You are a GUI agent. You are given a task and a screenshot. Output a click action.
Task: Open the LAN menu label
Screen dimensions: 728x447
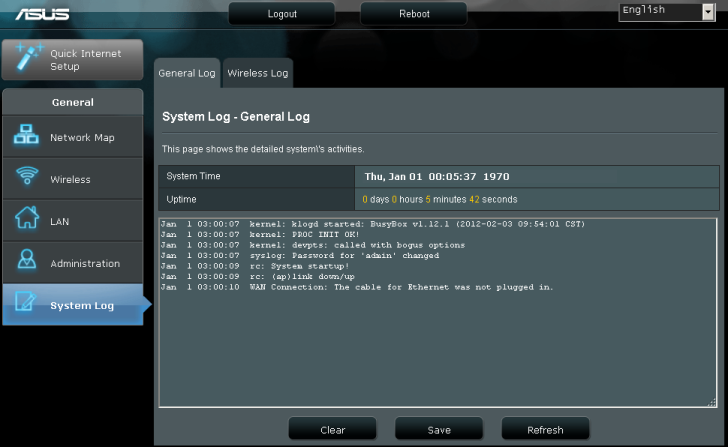coord(59,222)
